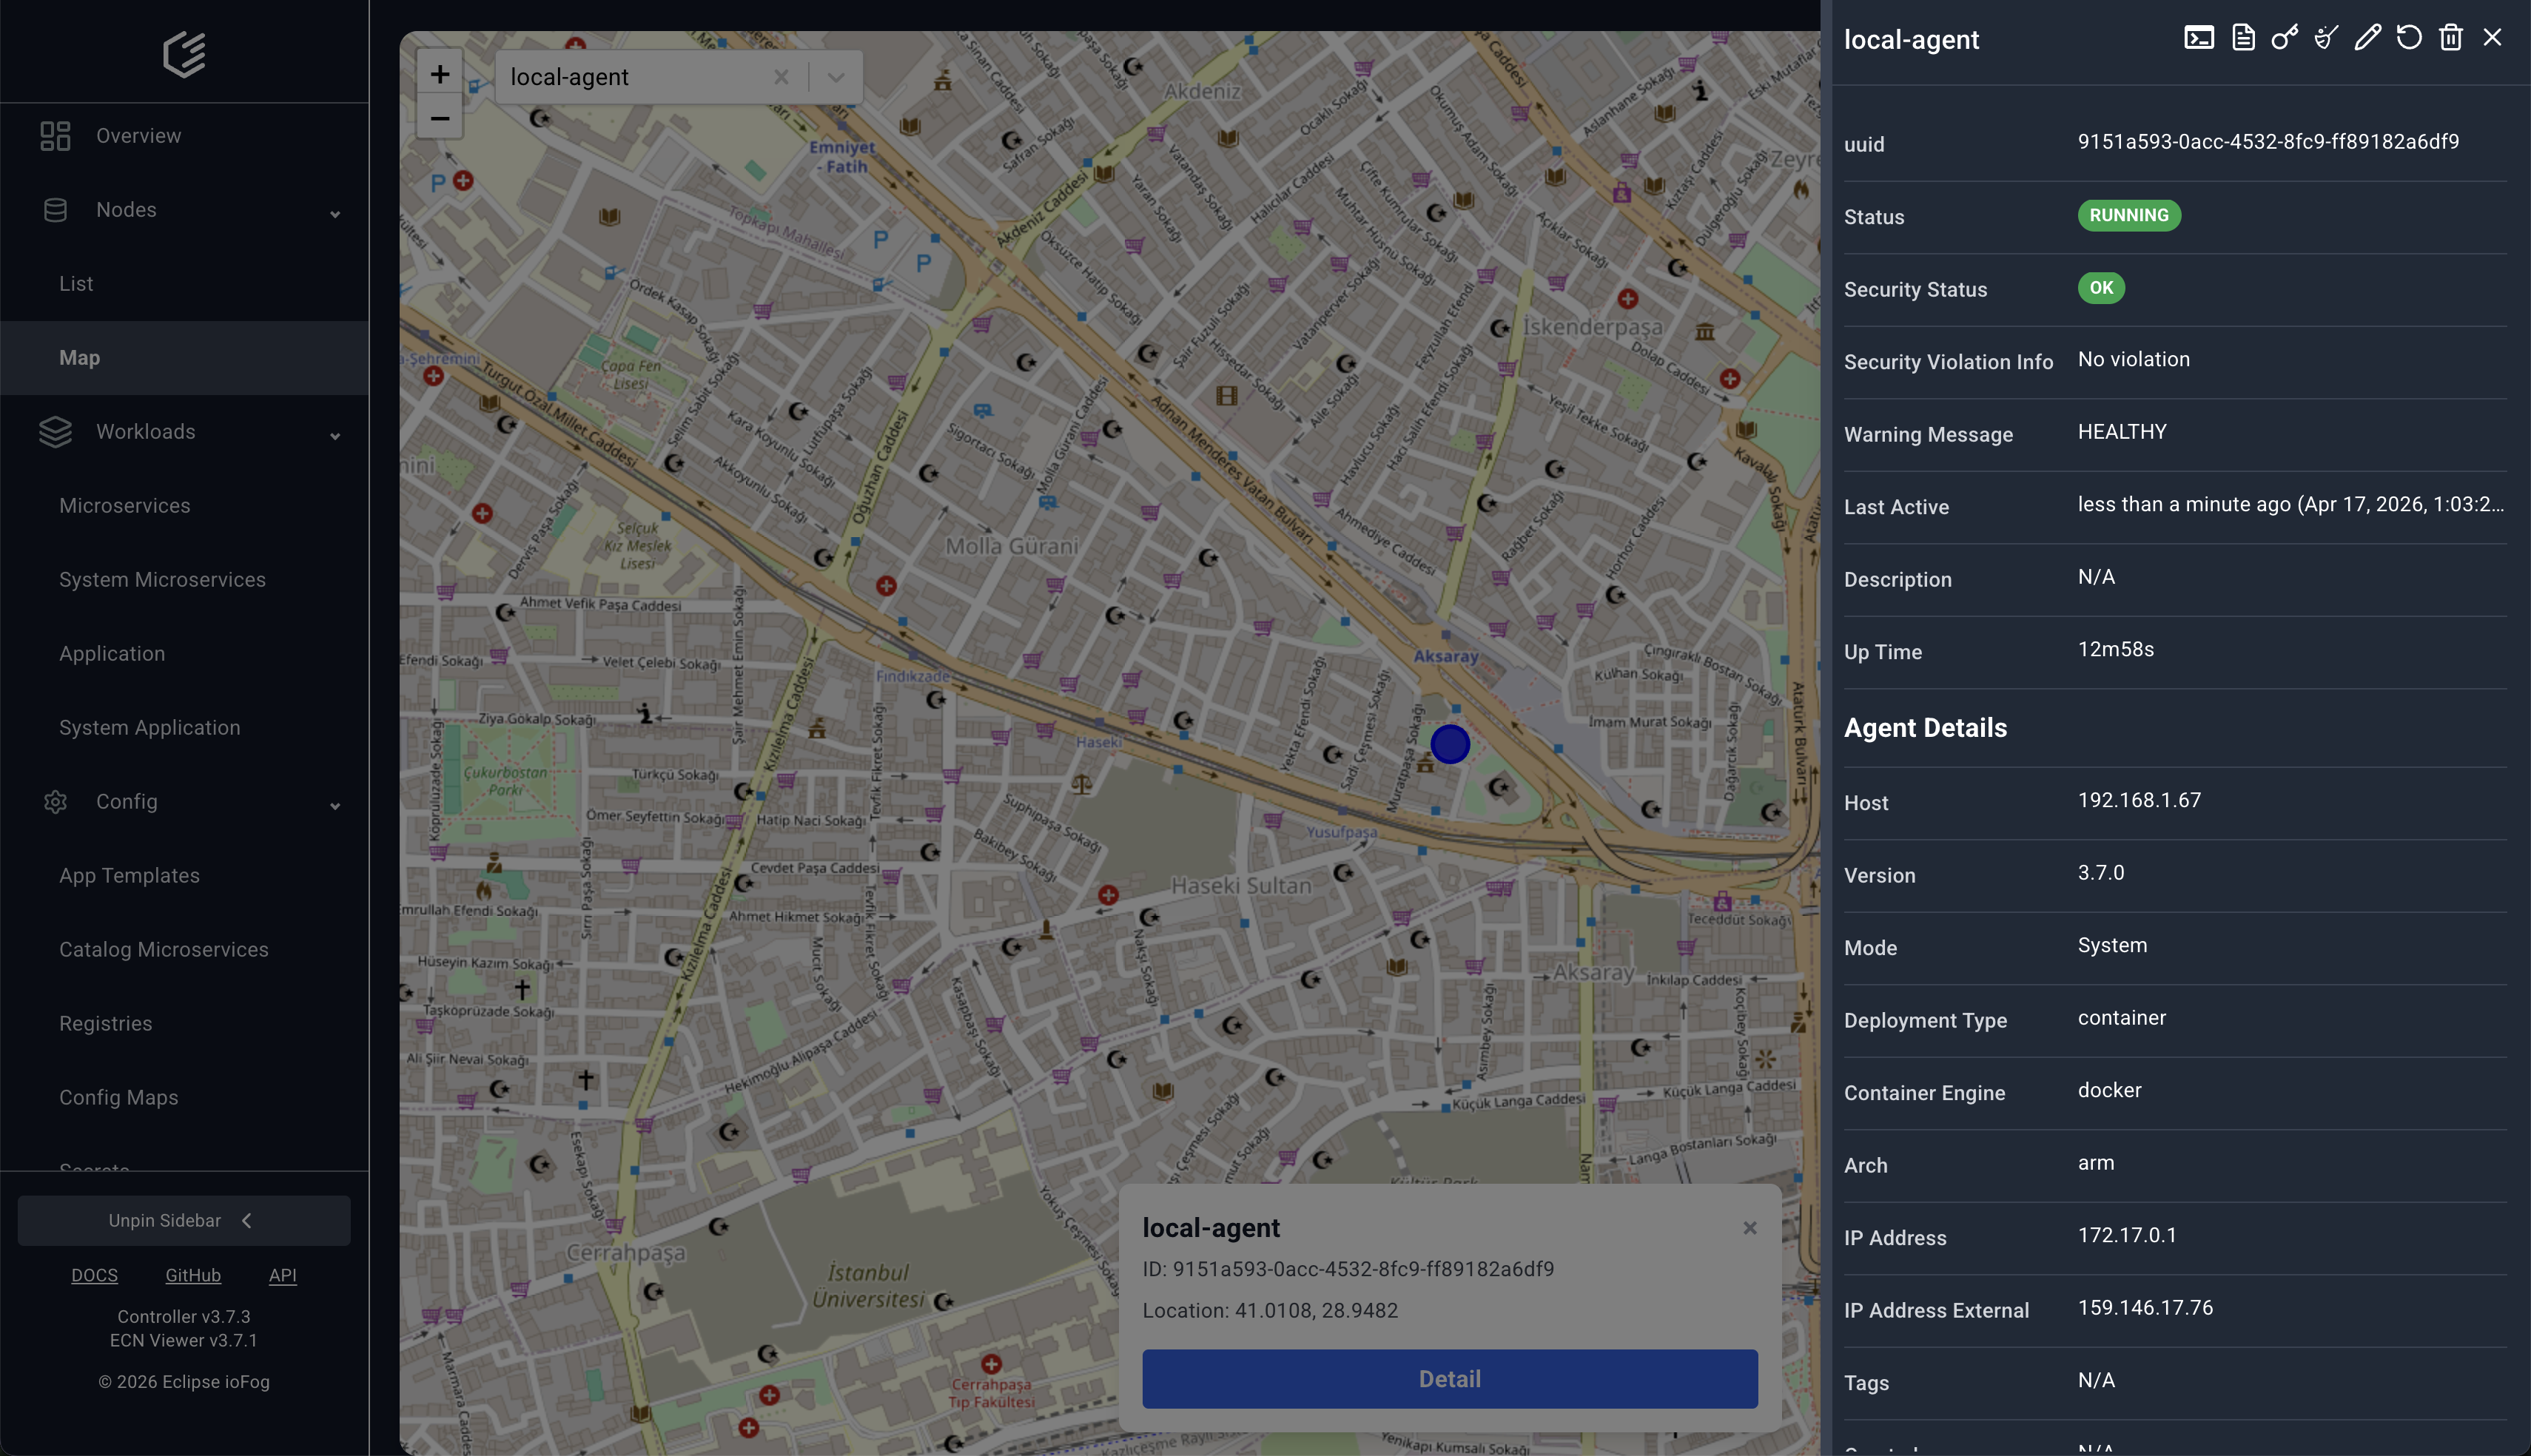Viewport: 2531px width, 1456px height.
Task: Click the RUNNING status badge
Action: point(2128,215)
